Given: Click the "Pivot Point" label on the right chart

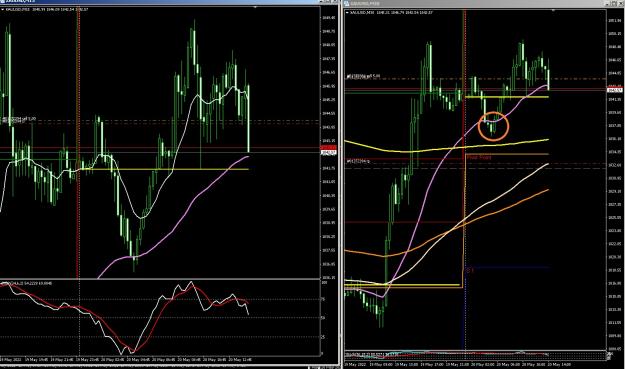Looking at the screenshot, I should point(479,157).
